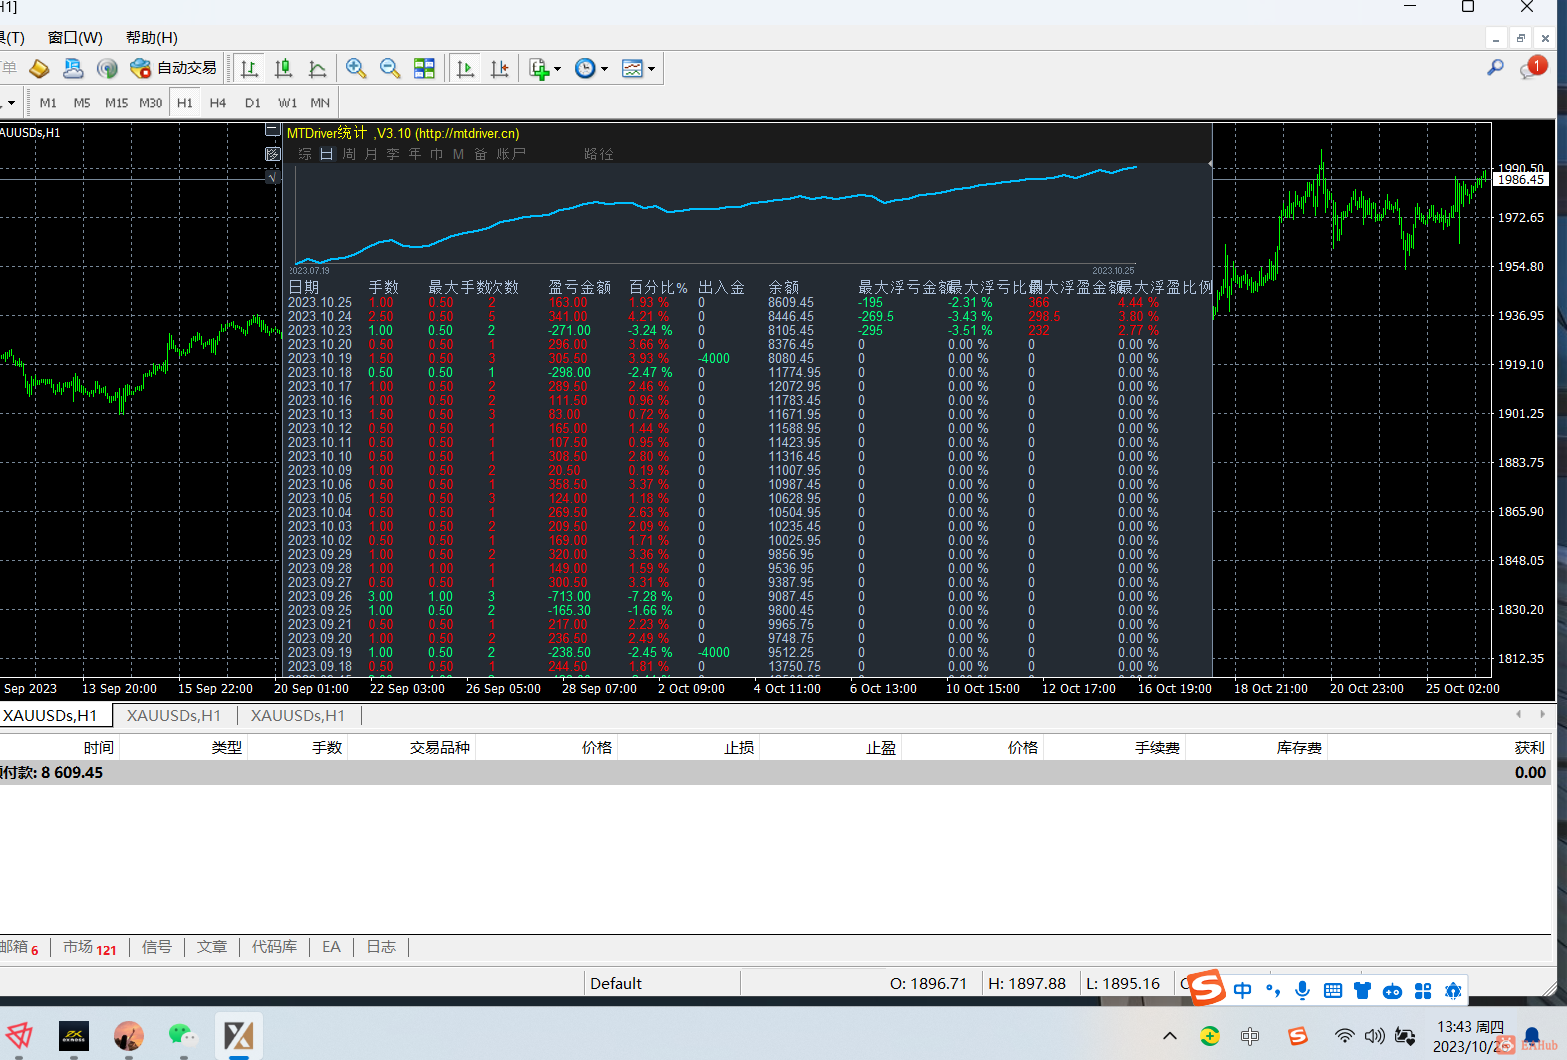Open the 帮助(H) menu
Image resolution: width=1567 pixels, height=1060 pixels.
pyautogui.click(x=151, y=37)
